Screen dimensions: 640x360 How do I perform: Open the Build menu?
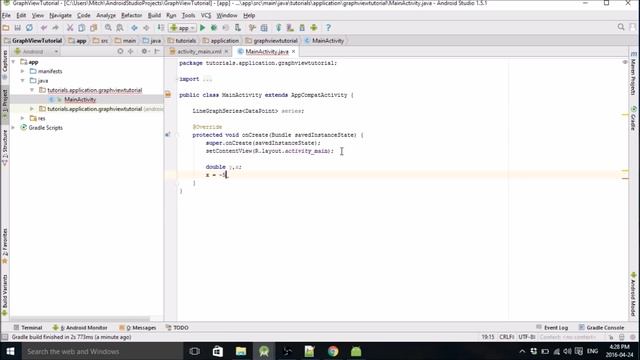pyautogui.click(x=154, y=16)
